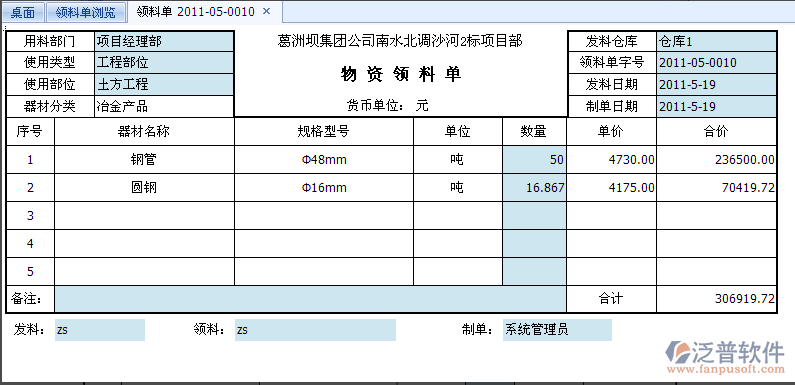The width and height of the screenshot is (795, 385).
Task: Switch to the 桌面 tab
Action: [x=23, y=12]
